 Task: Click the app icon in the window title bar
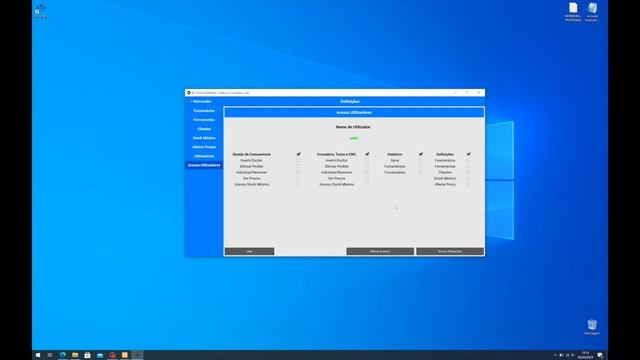click(189, 93)
